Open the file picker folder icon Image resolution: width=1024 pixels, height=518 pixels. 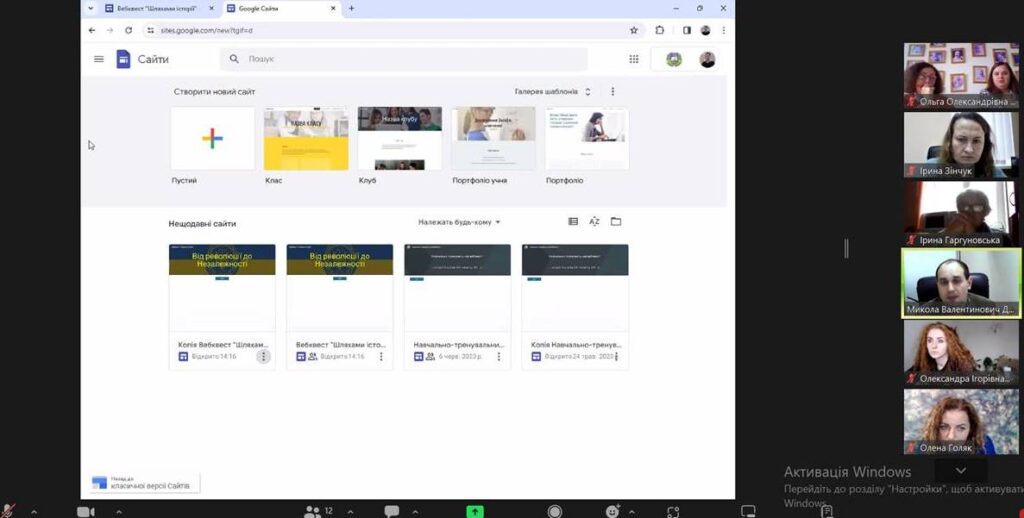616,222
